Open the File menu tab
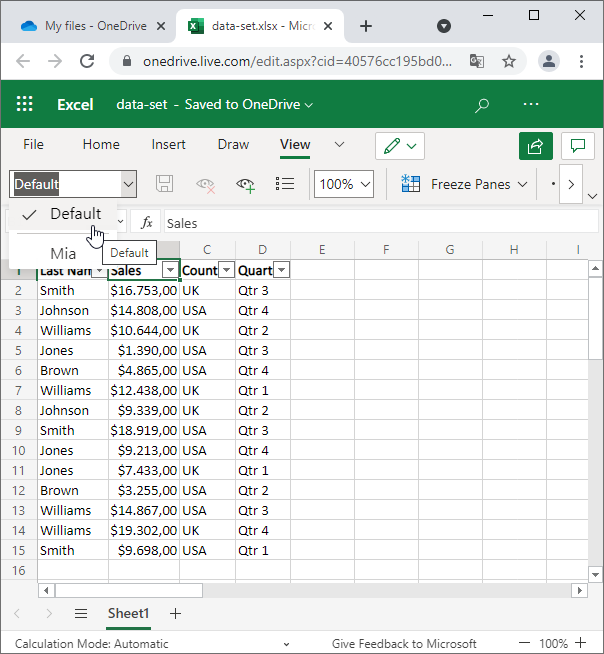The height and width of the screenshot is (654, 604). (x=33, y=144)
